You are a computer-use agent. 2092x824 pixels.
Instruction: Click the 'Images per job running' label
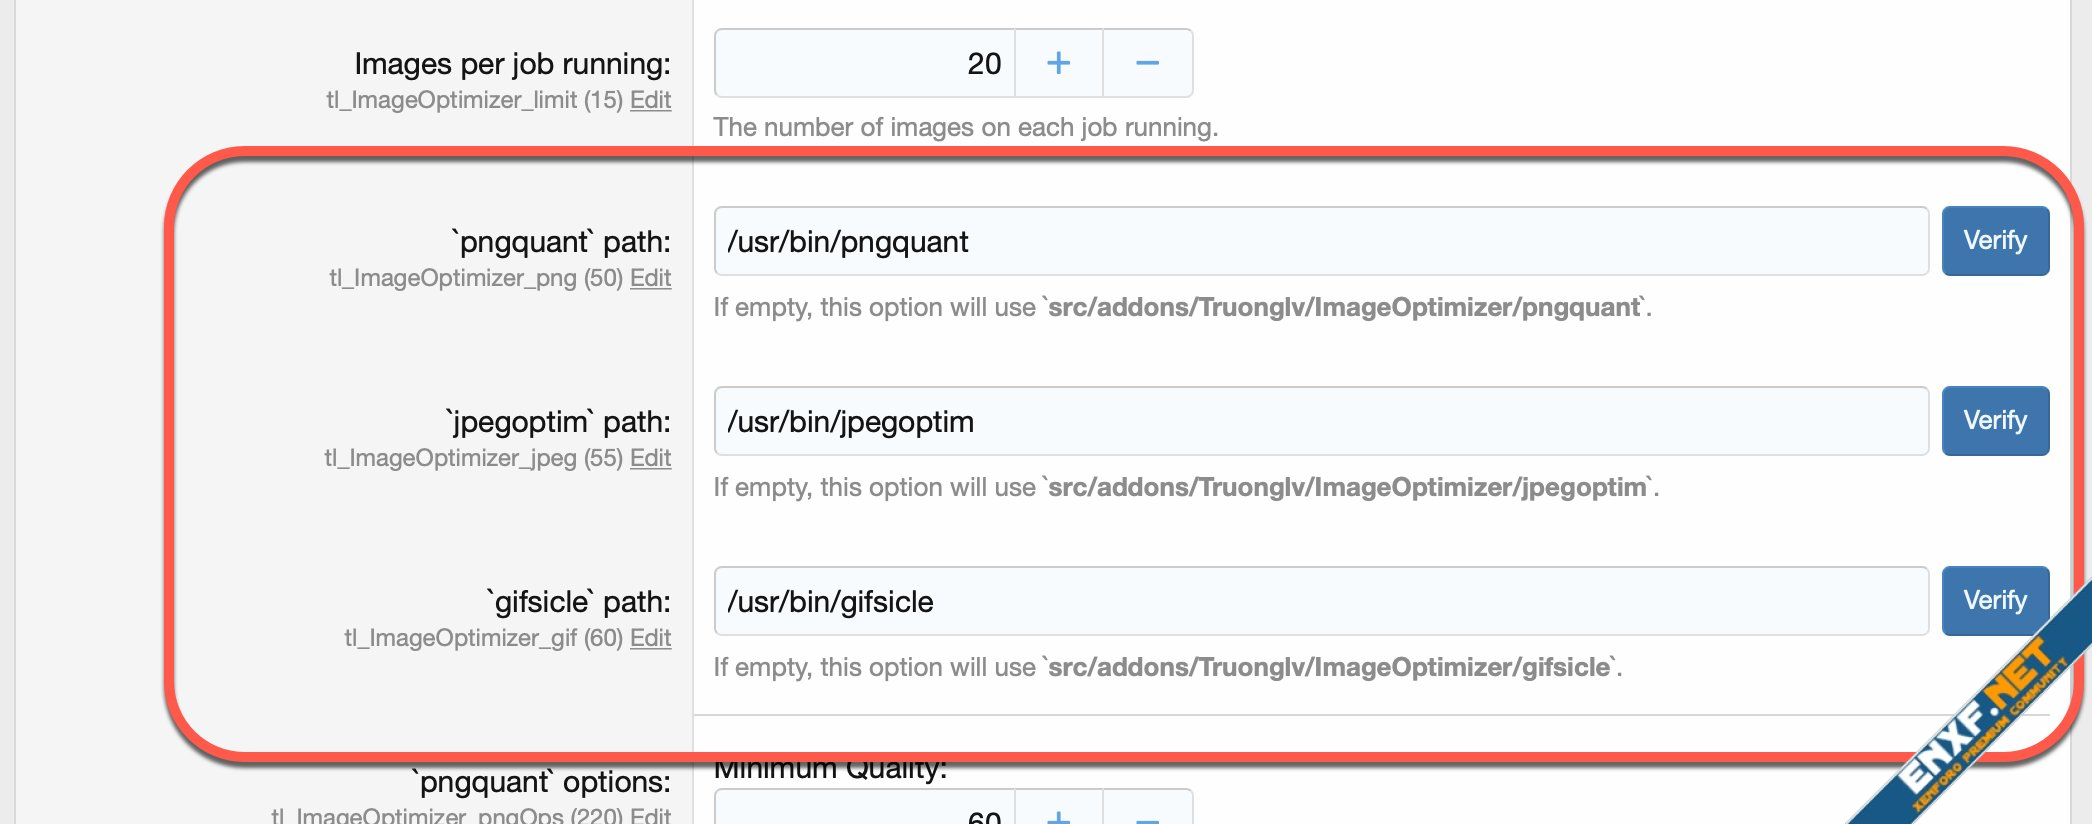(512, 64)
